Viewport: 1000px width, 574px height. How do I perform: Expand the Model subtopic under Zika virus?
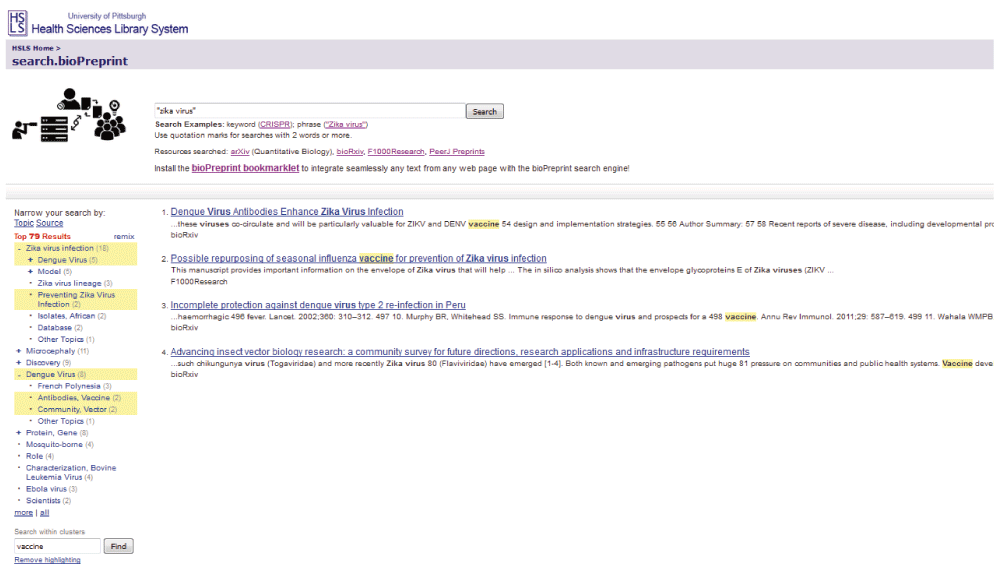[x=30, y=272]
